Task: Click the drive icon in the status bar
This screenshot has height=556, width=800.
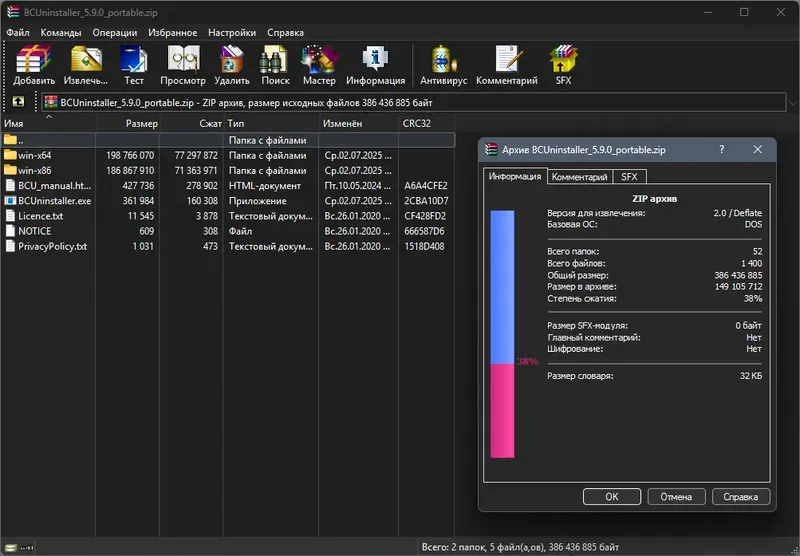Action: [11, 548]
